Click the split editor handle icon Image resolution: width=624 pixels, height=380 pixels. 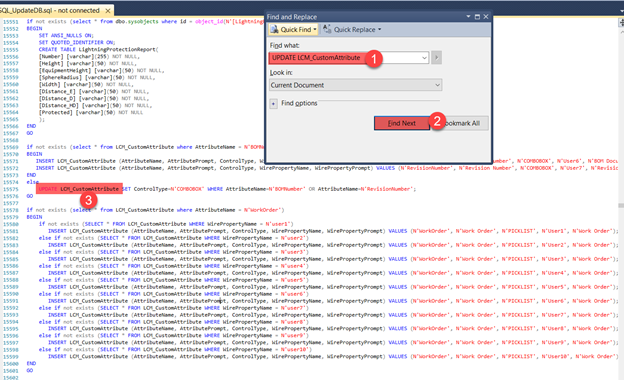[x=621, y=23]
